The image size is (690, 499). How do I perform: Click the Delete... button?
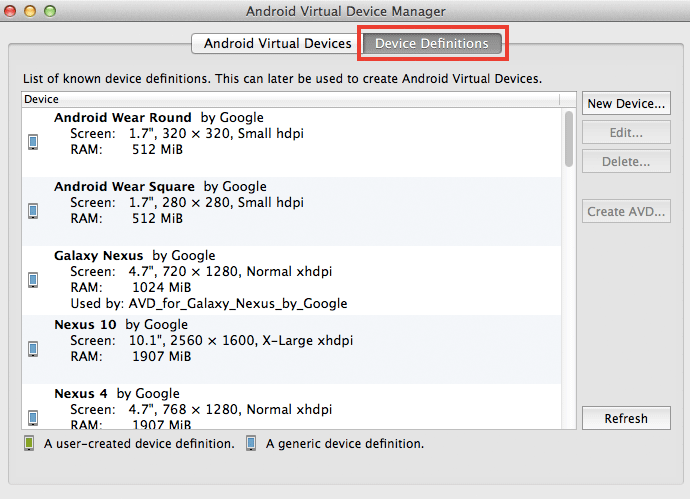click(626, 161)
